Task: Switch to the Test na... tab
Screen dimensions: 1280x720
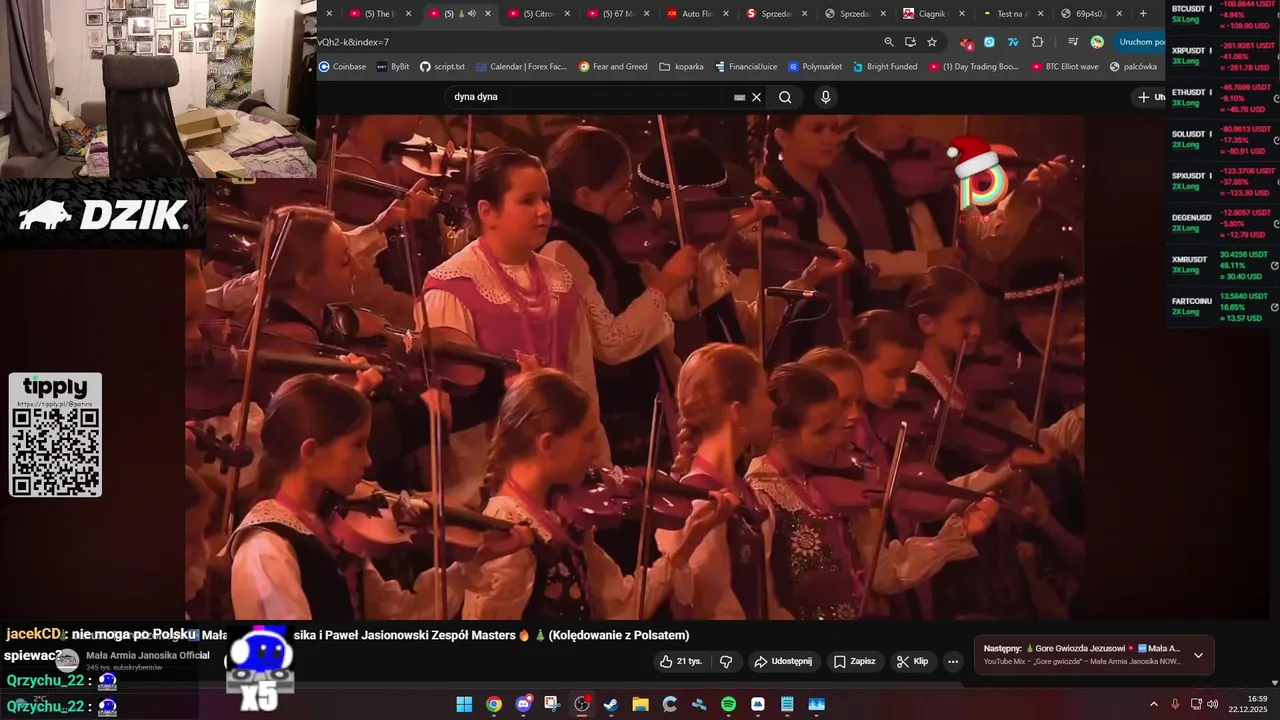Action: tap(1006, 14)
